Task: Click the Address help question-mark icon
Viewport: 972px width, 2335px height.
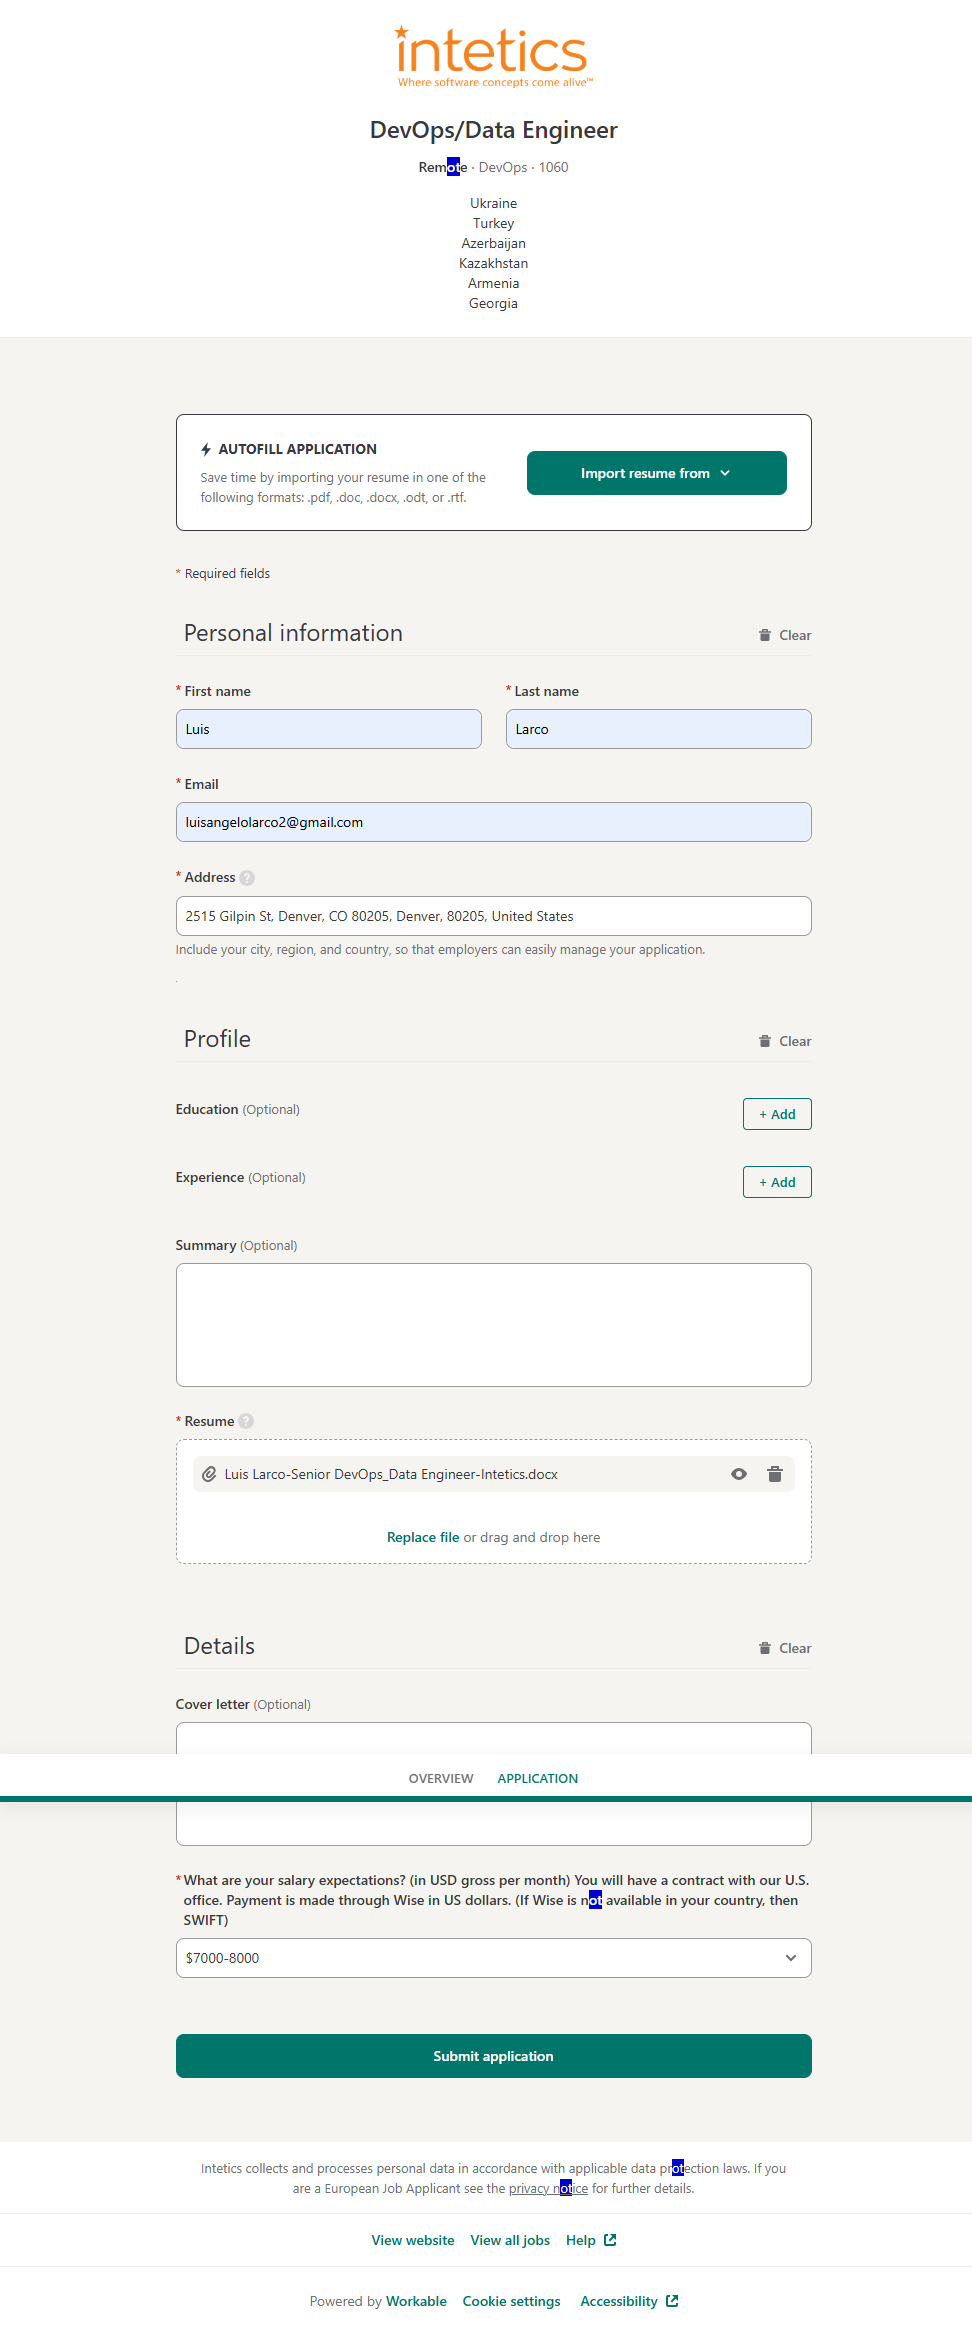Action: coord(247,878)
